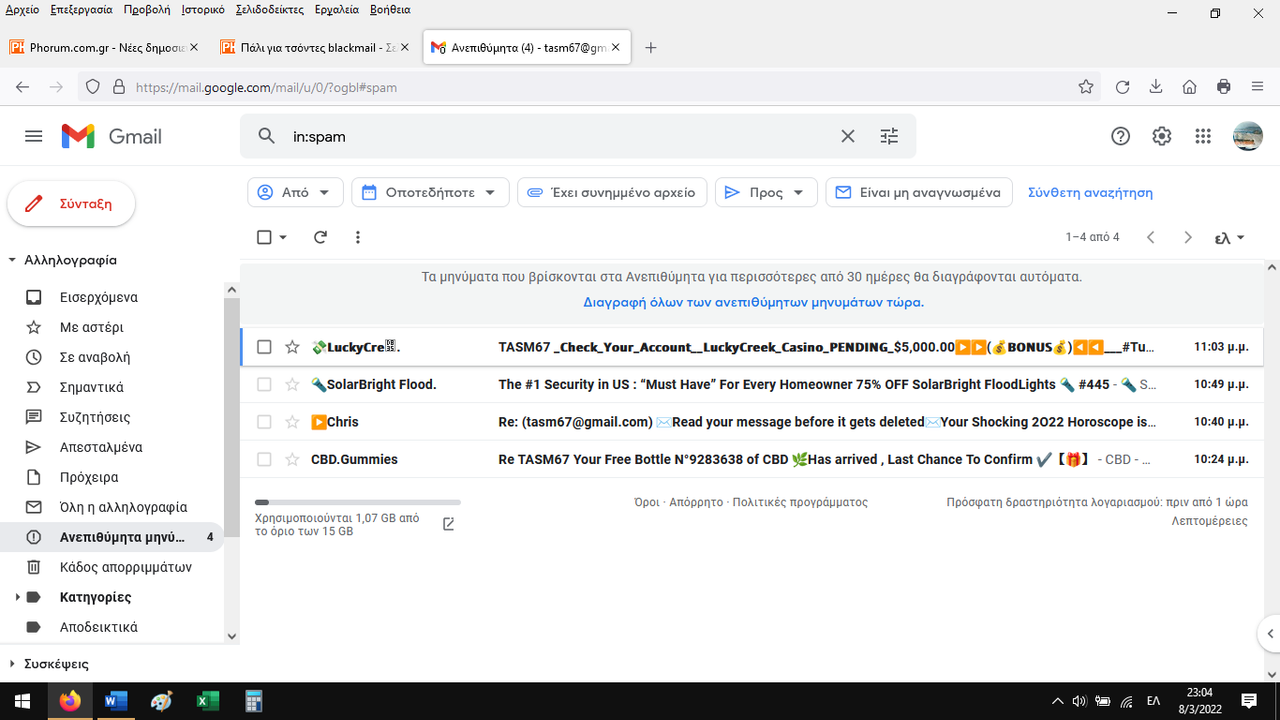This screenshot has width=1280, height=720.
Task: Open Google apps grid
Action: click(1203, 136)
